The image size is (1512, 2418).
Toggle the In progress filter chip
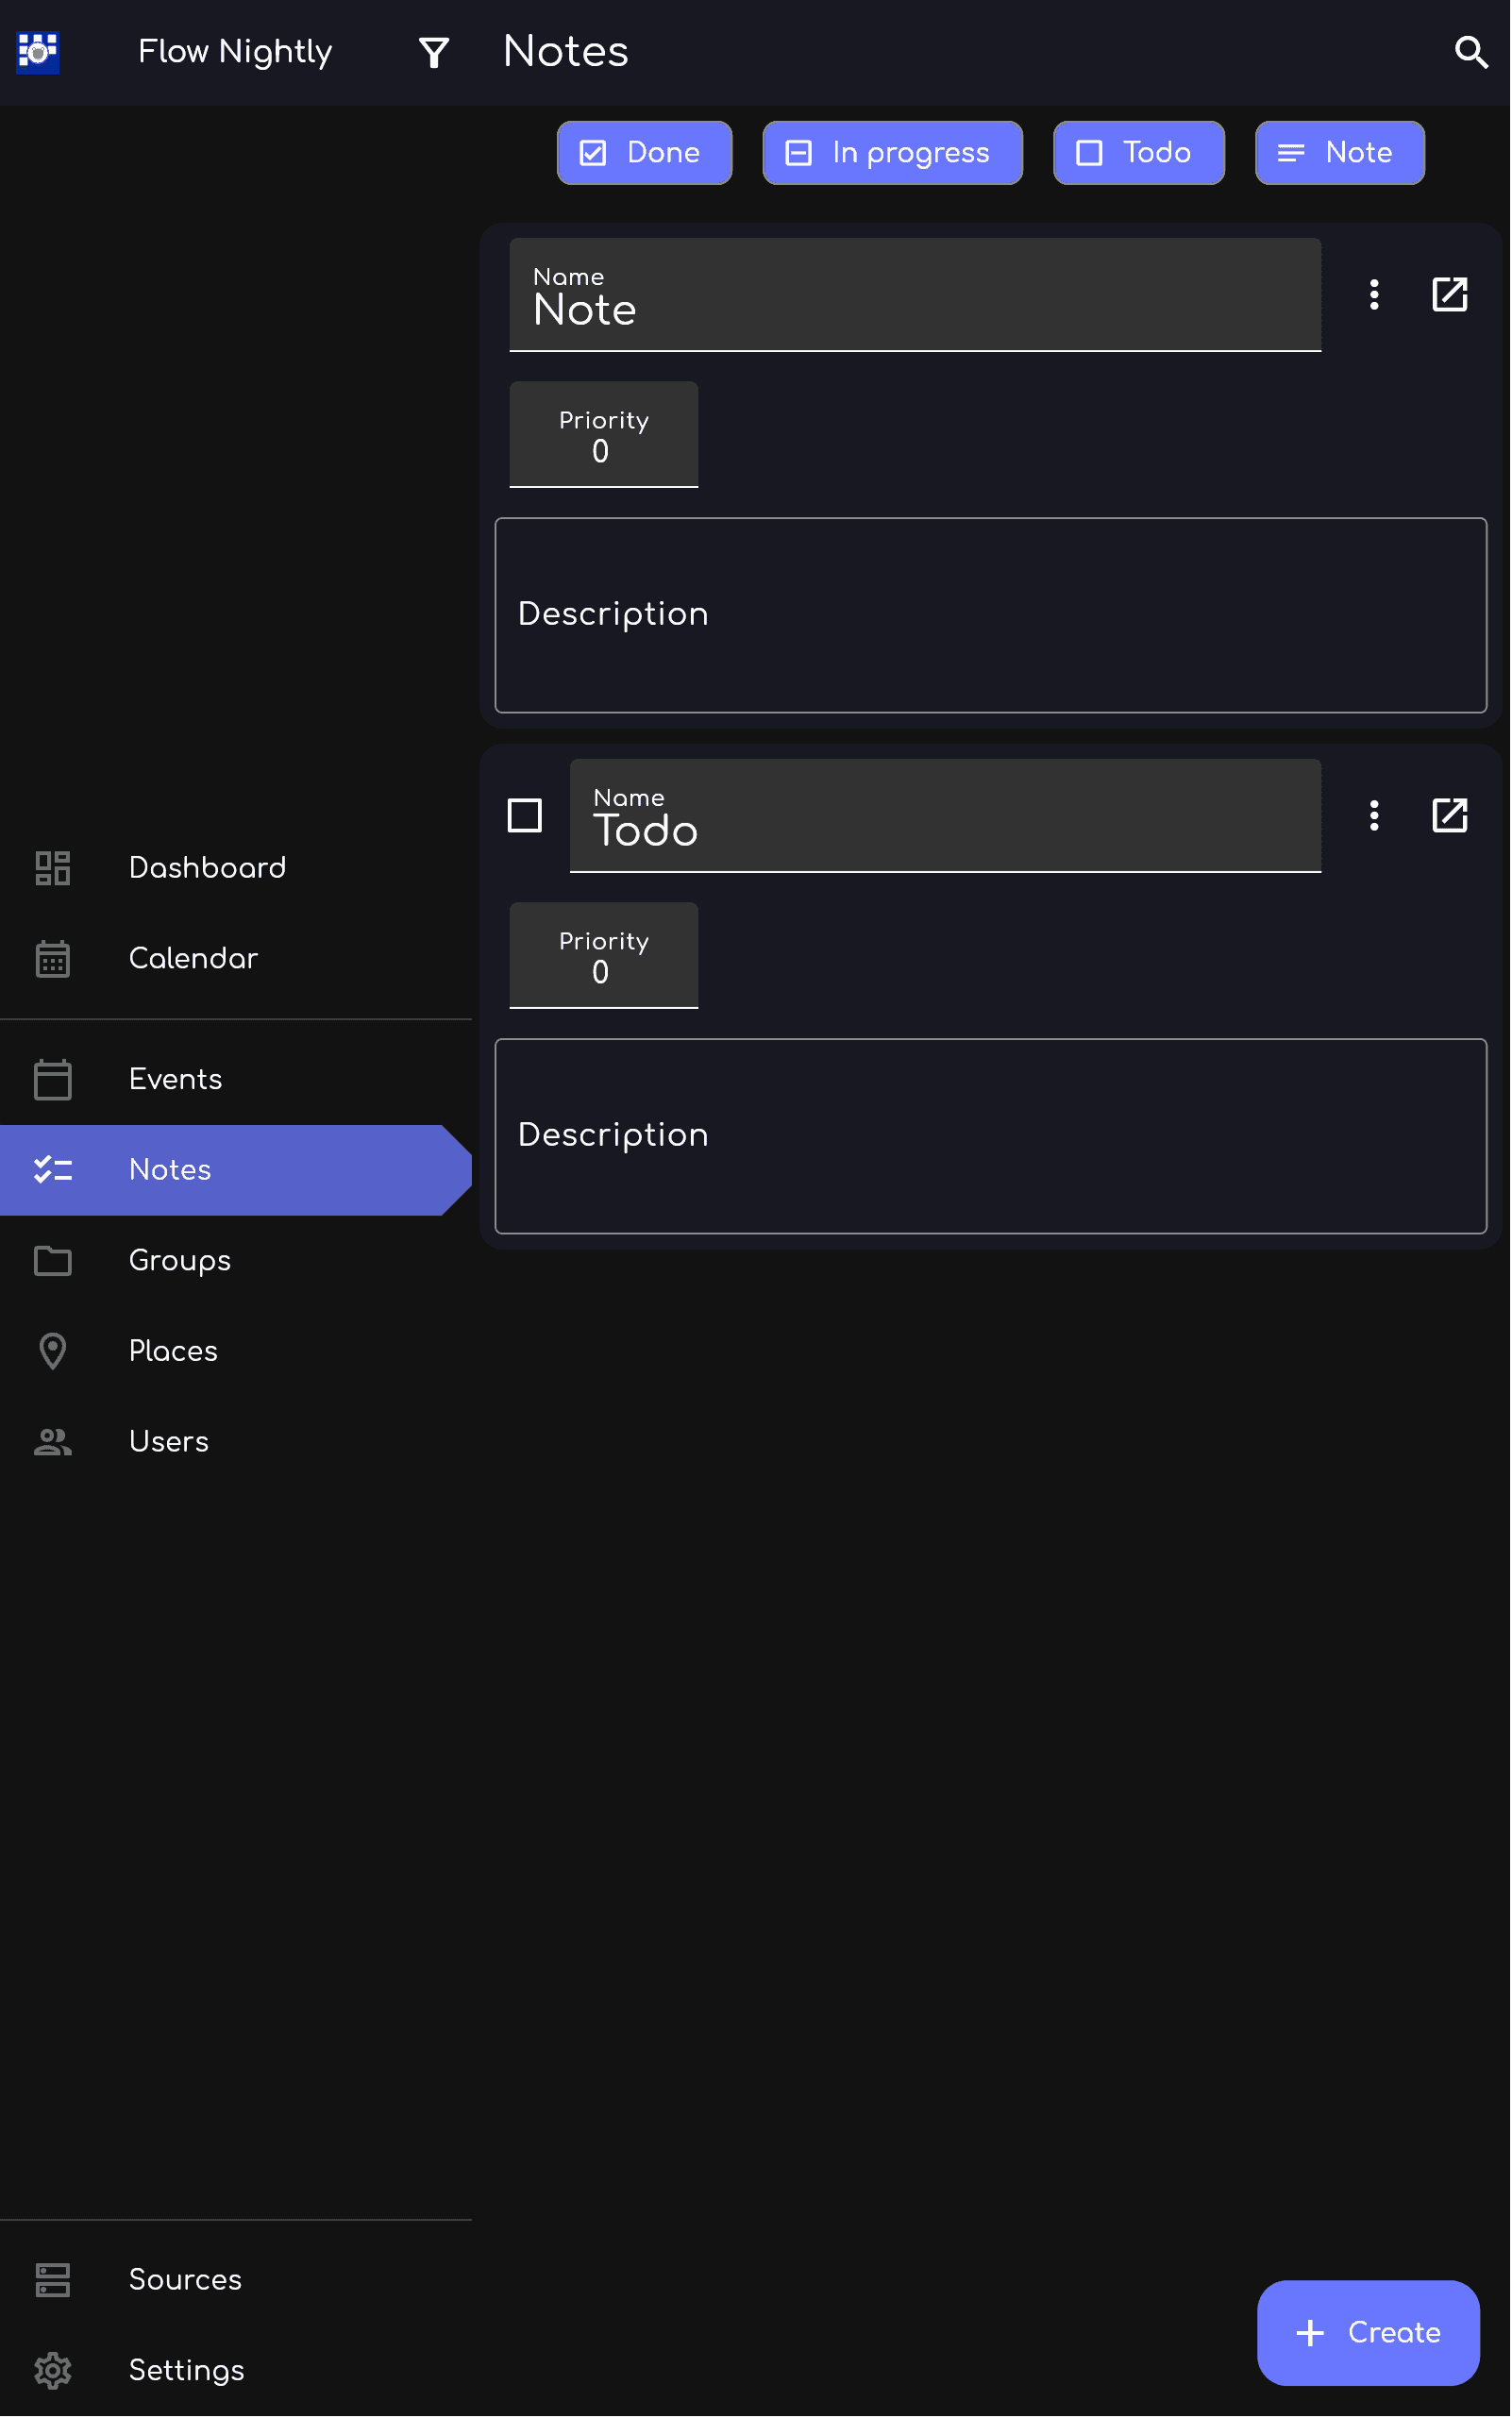tap(892, 153)
